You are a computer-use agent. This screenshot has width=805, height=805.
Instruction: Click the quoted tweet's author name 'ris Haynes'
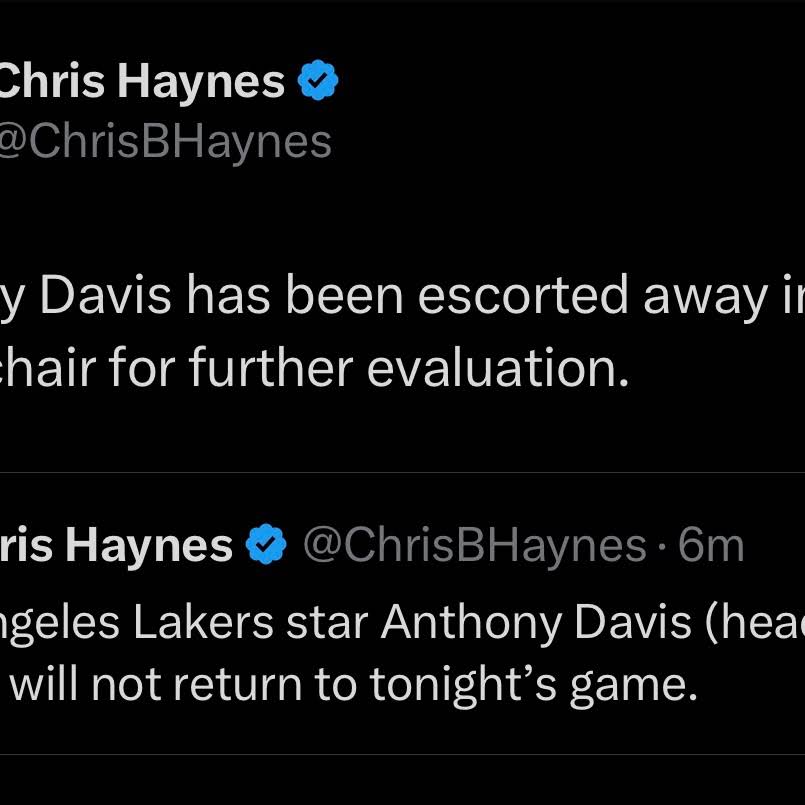pos(117,546)
